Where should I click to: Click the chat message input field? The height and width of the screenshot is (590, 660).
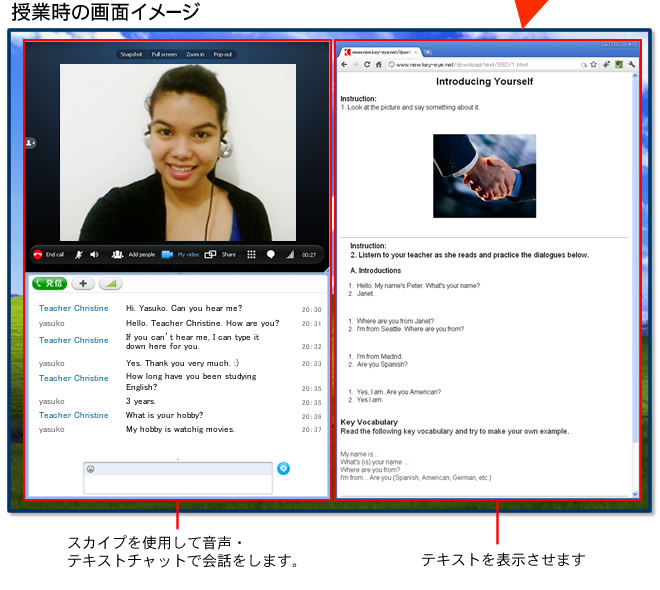[x=178, y=483]
